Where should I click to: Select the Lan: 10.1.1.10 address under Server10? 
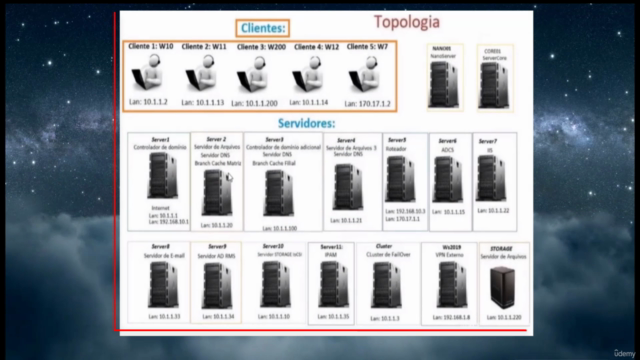[x=274, y=316]
